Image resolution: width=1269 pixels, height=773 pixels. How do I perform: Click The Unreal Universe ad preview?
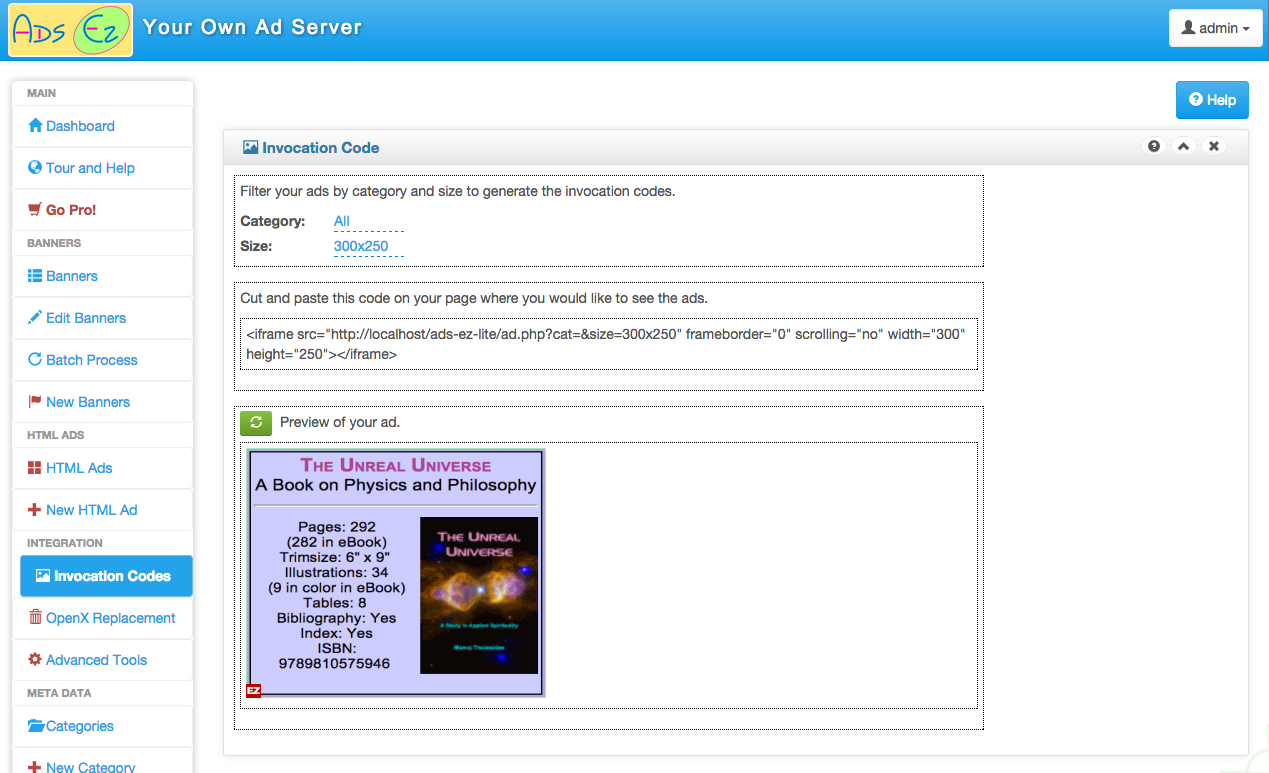click(396, 573)
